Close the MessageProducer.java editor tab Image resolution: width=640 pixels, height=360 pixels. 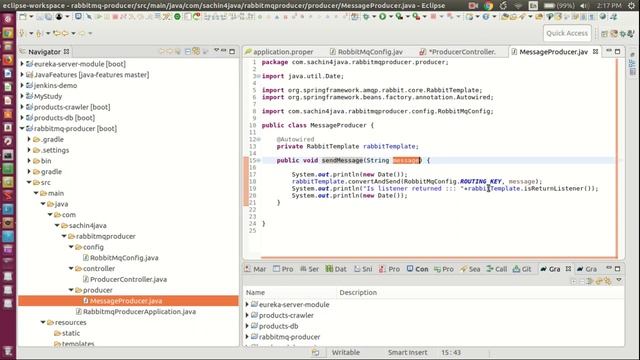pos(596,51)
